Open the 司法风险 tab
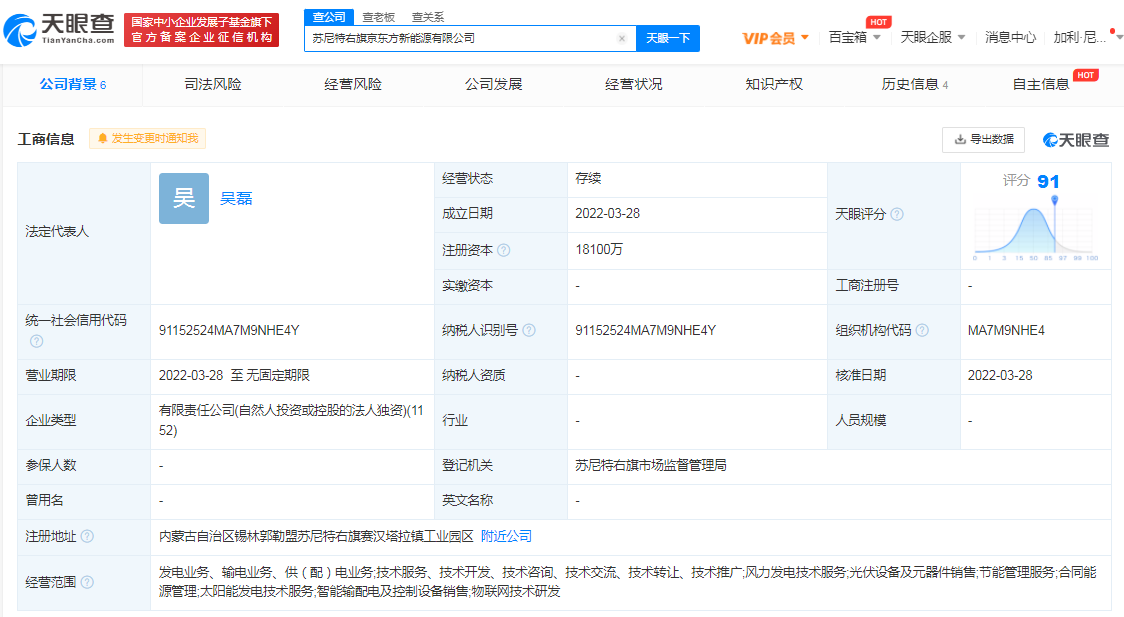Viewport: 1124px width, 617px height. click(213, 85)
